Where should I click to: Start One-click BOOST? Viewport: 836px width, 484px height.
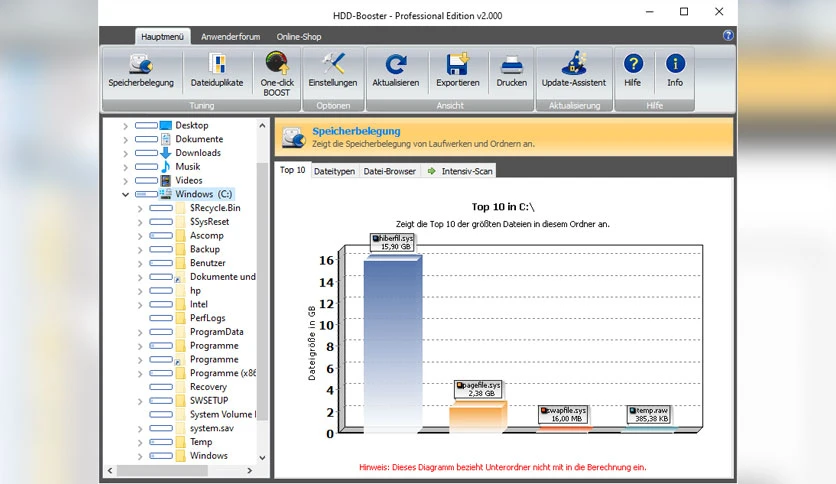tap(277, 74)
